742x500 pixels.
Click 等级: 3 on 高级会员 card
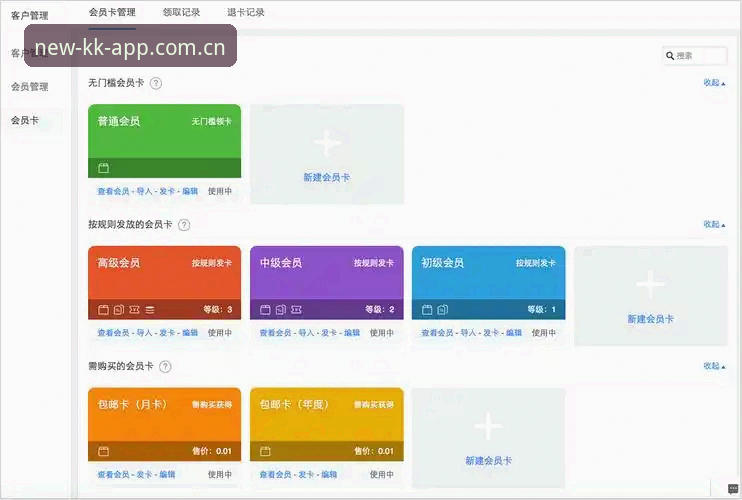tap(218, 310)
